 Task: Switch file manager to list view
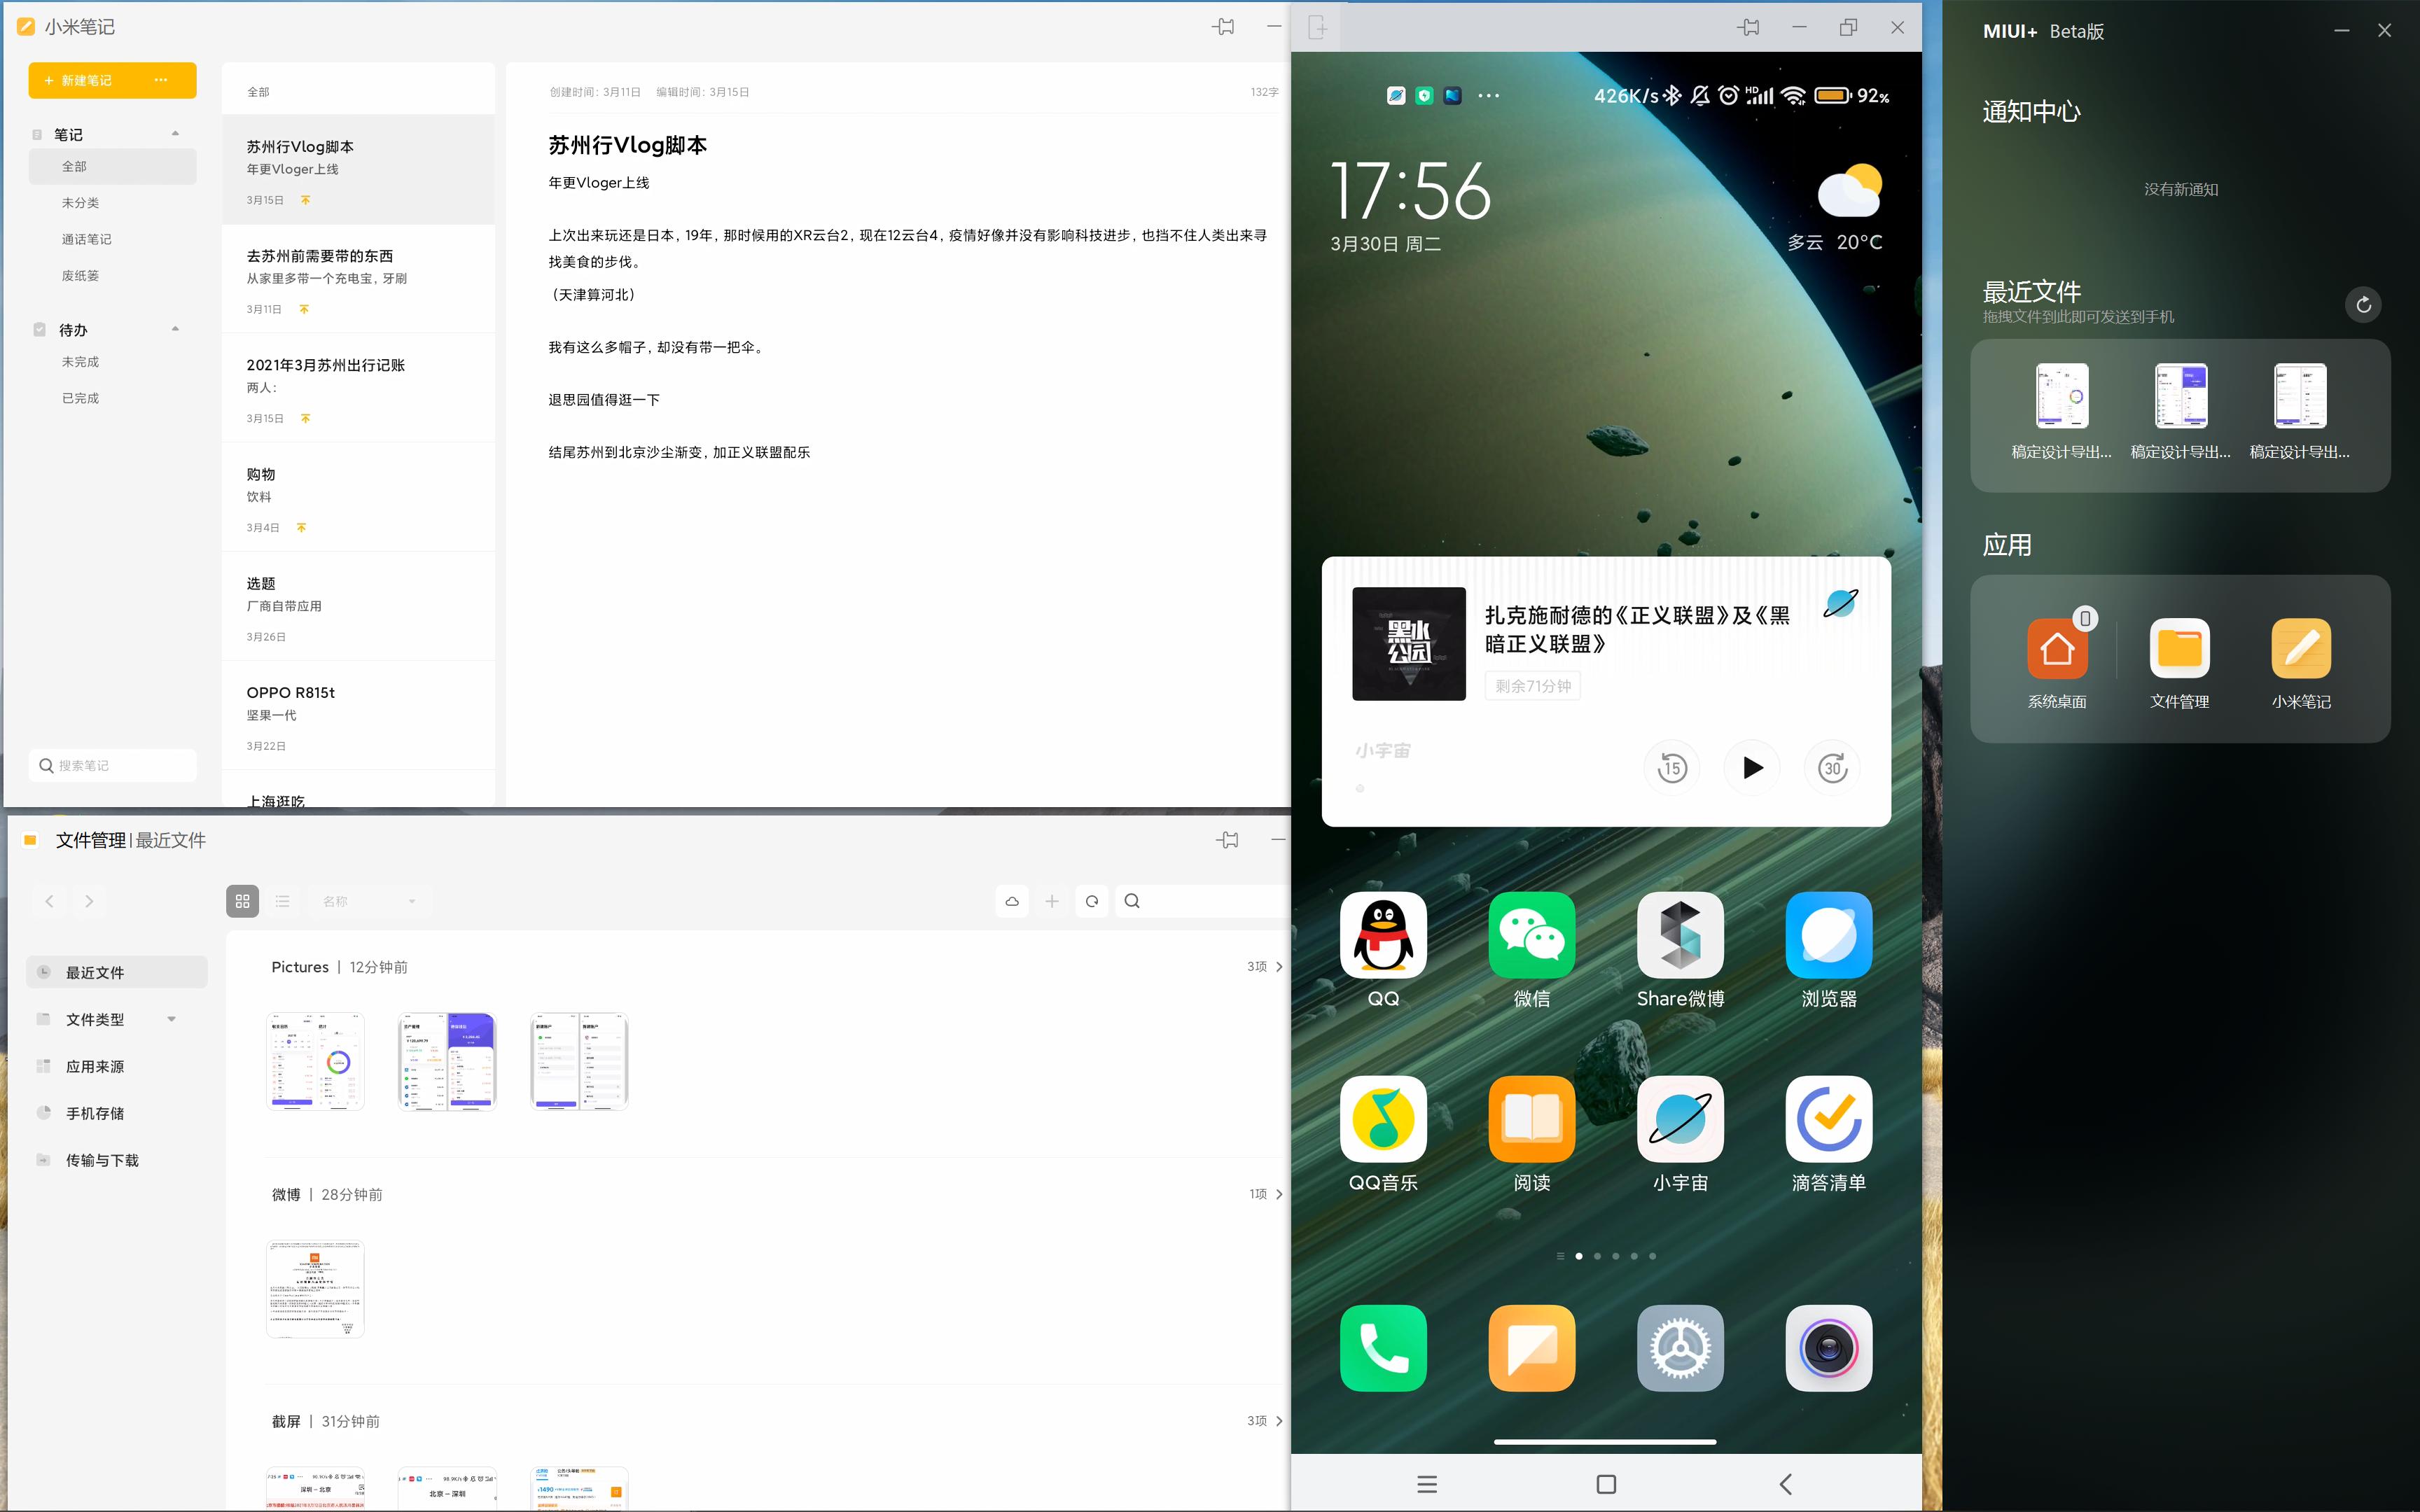point(283,900)
